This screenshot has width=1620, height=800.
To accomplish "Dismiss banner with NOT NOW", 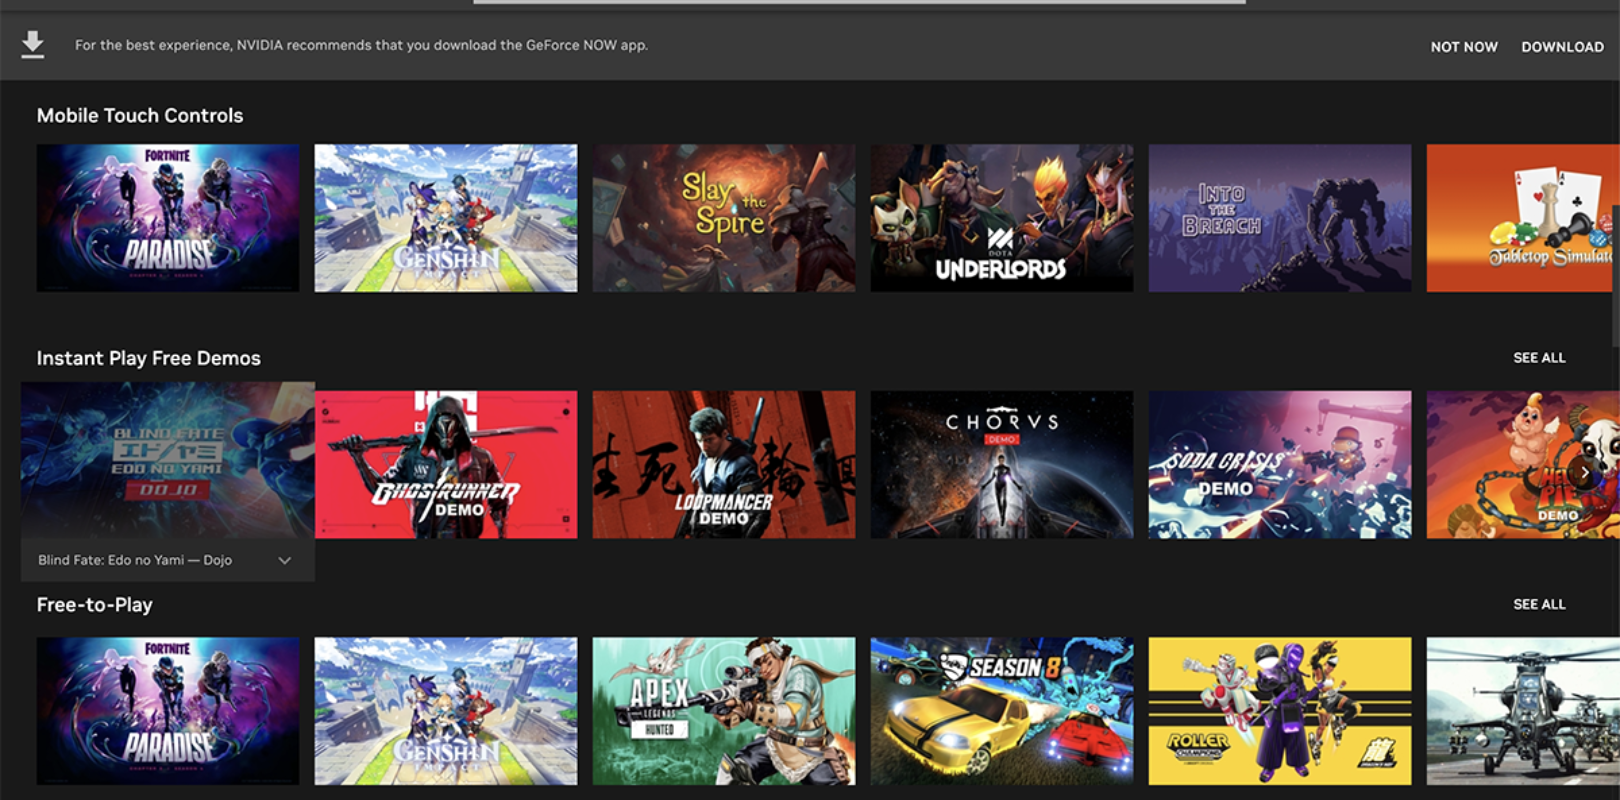I will click(1463, 47).
